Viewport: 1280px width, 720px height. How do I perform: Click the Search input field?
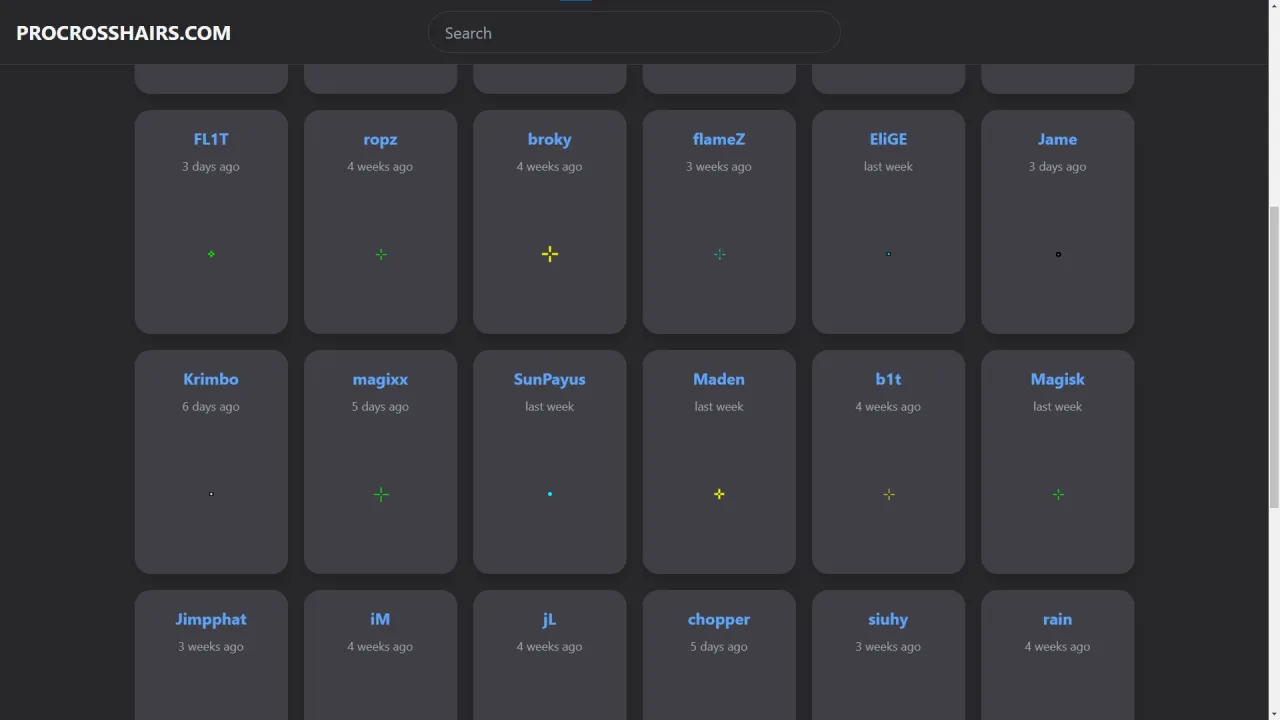[634, 33]
